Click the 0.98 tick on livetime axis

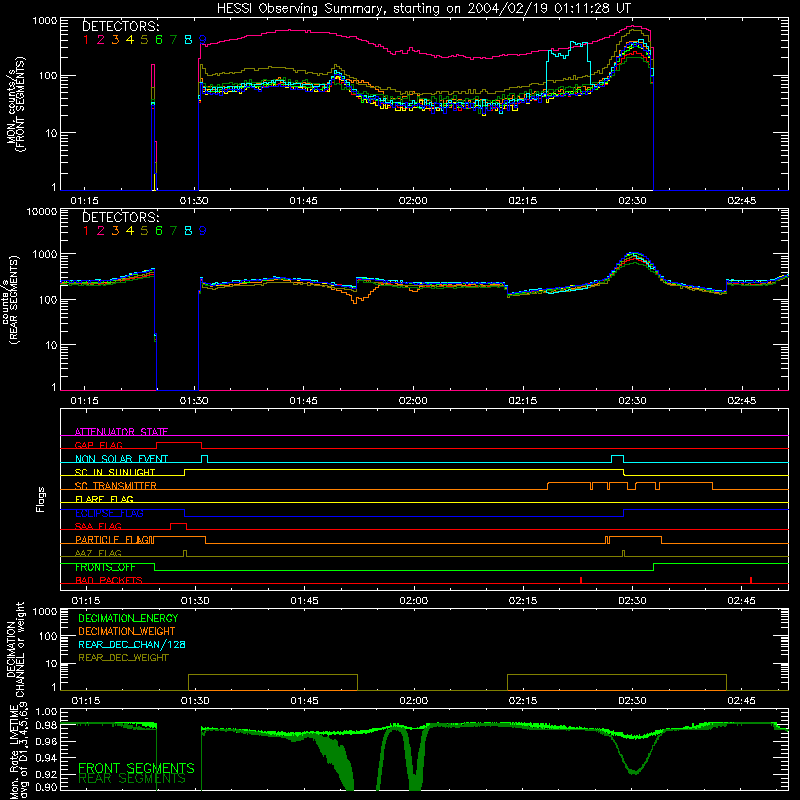pyautogui.click(x=46, y=725)
